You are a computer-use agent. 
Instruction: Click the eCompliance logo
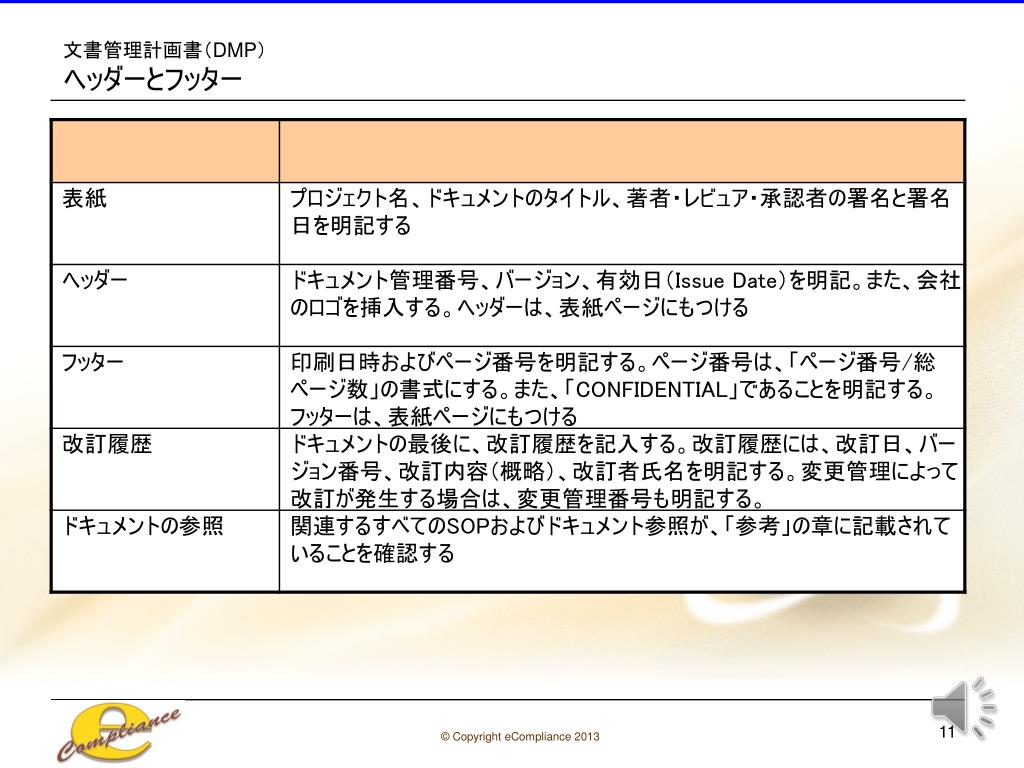click(x=118, y=733)
